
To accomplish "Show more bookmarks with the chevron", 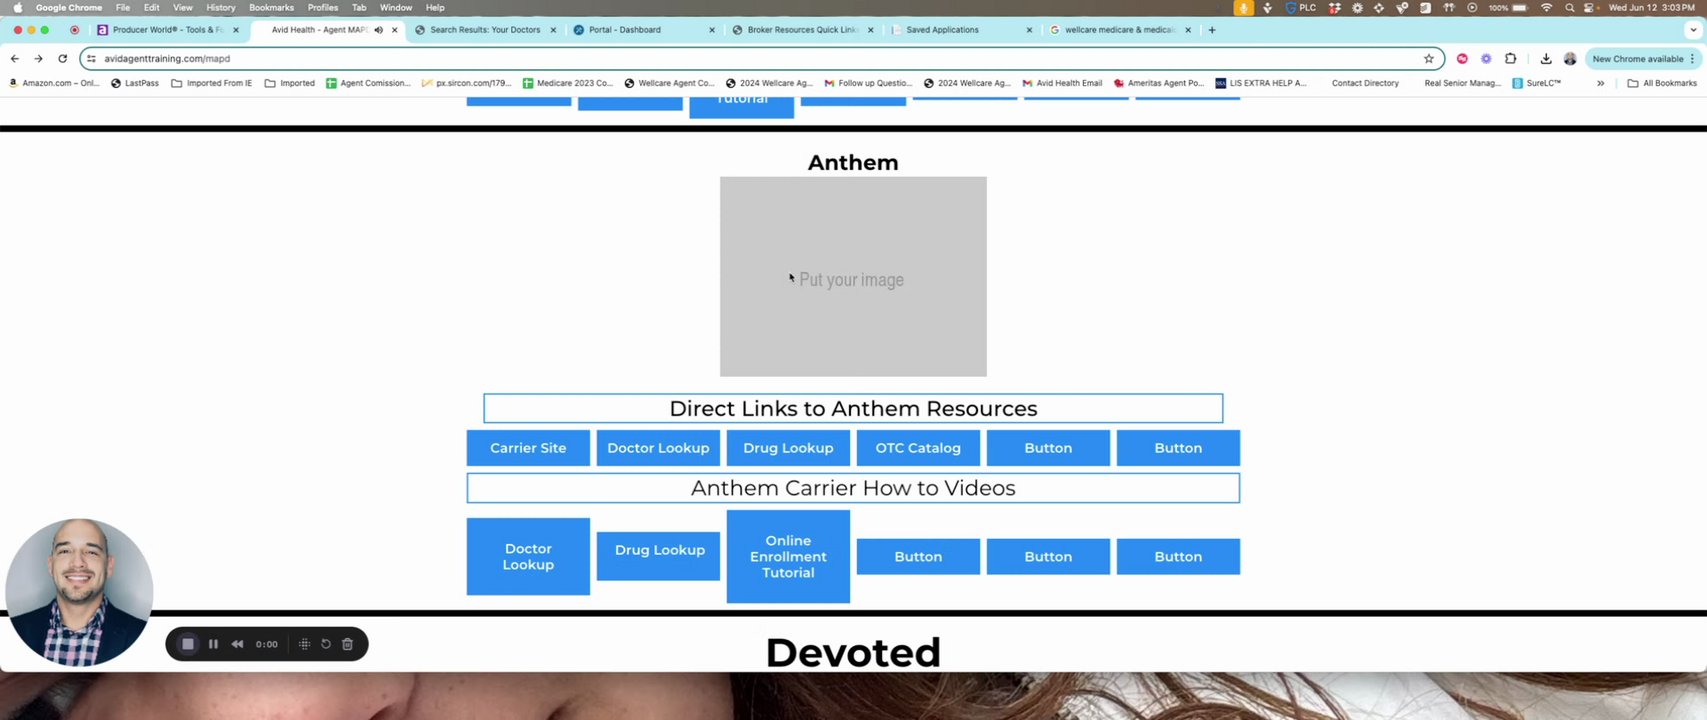I will pos(1601,83).
